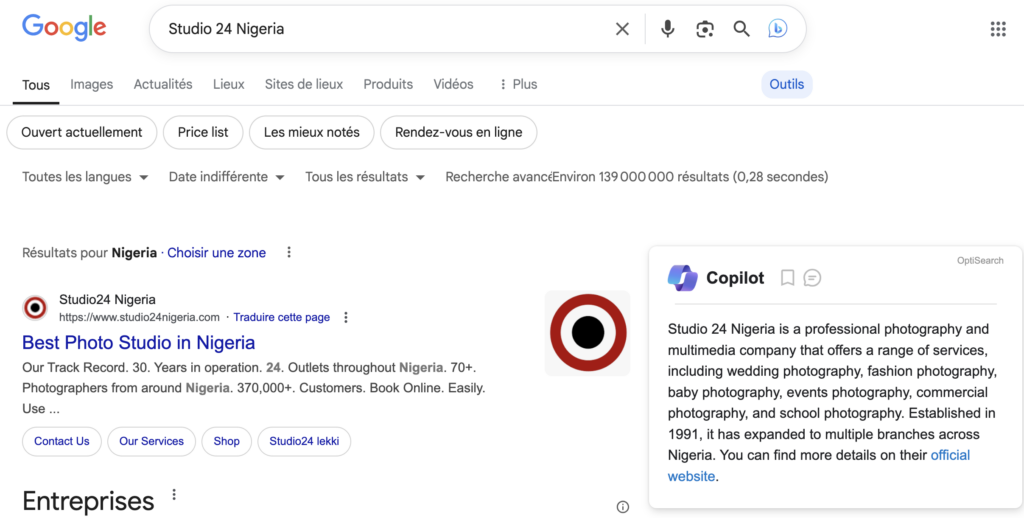Start voice search with microphone icon
This screenshot has width=1024, height=518.
pyautogui.click(x=667, y=29)
